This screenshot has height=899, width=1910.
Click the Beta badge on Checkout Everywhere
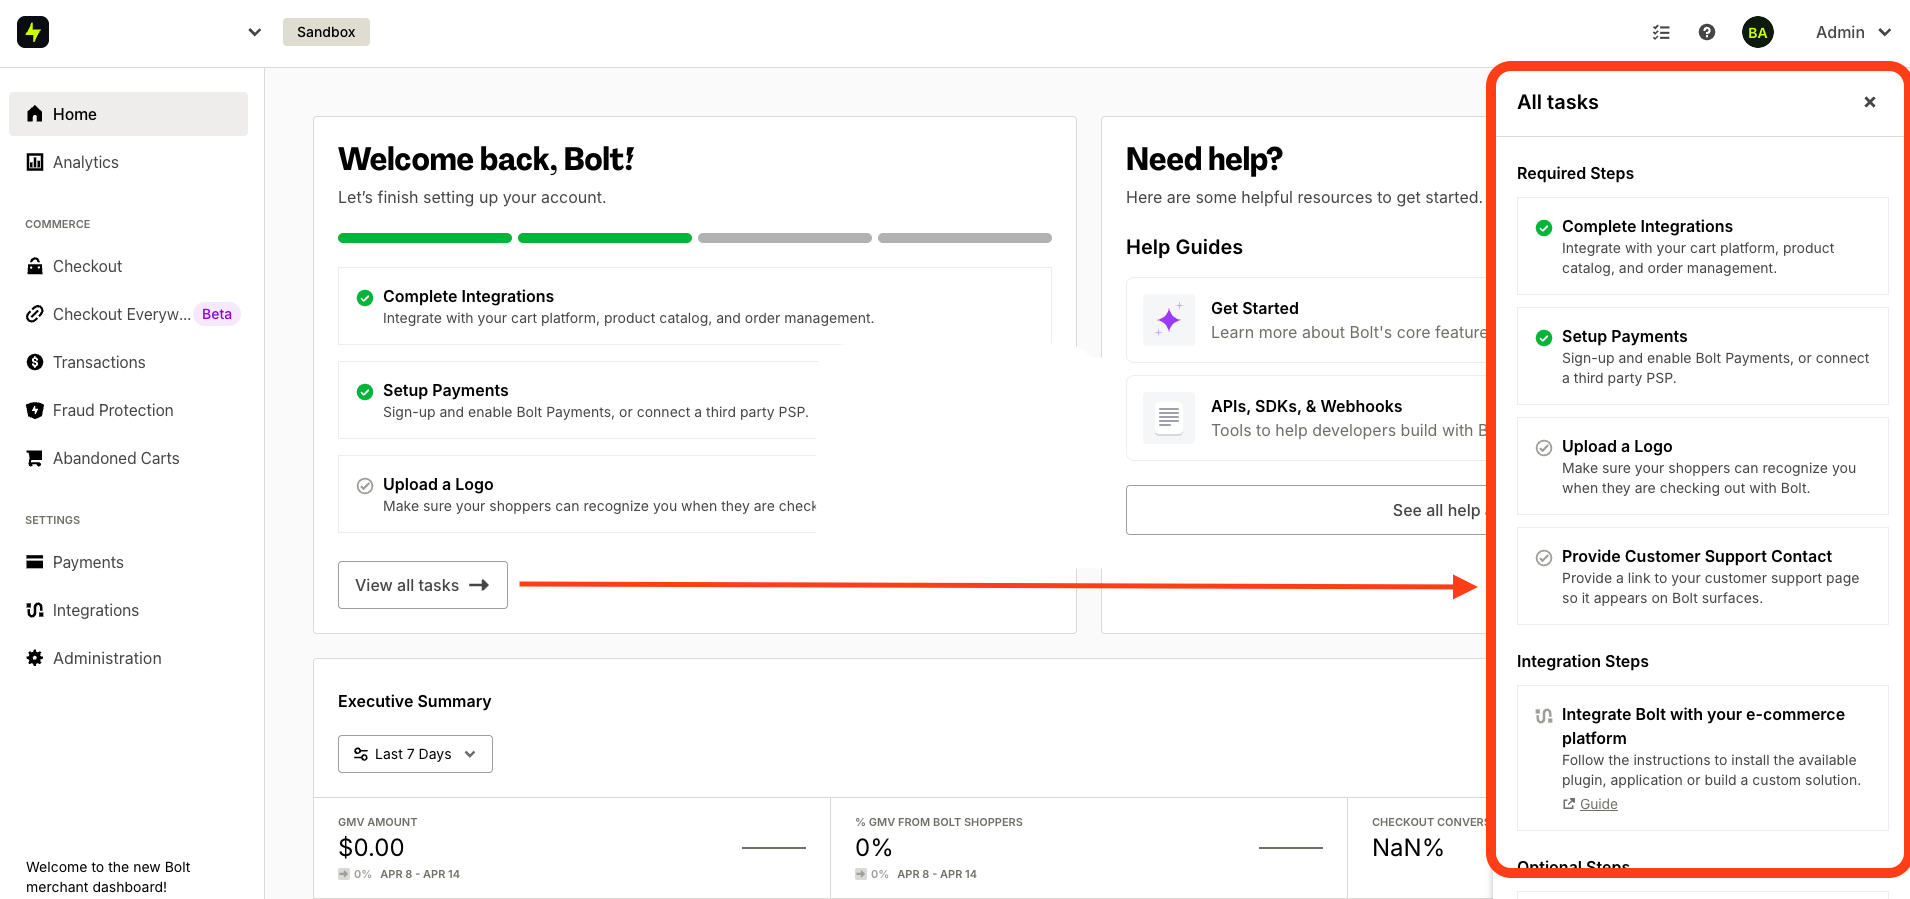[x=217, y=314]
